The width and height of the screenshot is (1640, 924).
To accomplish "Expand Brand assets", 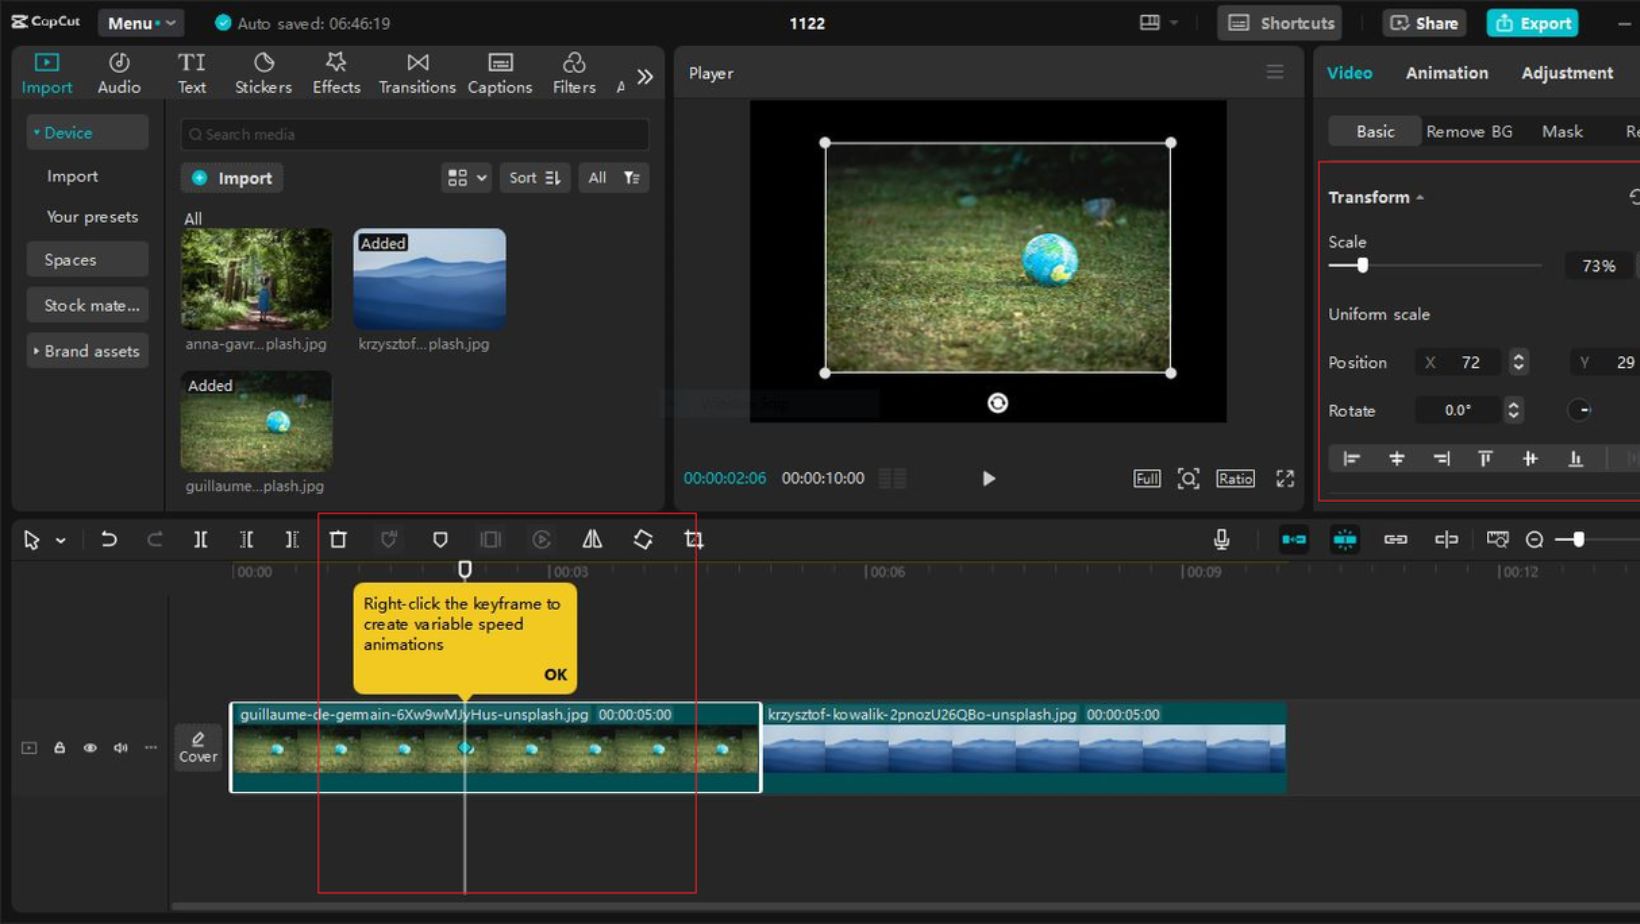I will (x=87, y=351).
